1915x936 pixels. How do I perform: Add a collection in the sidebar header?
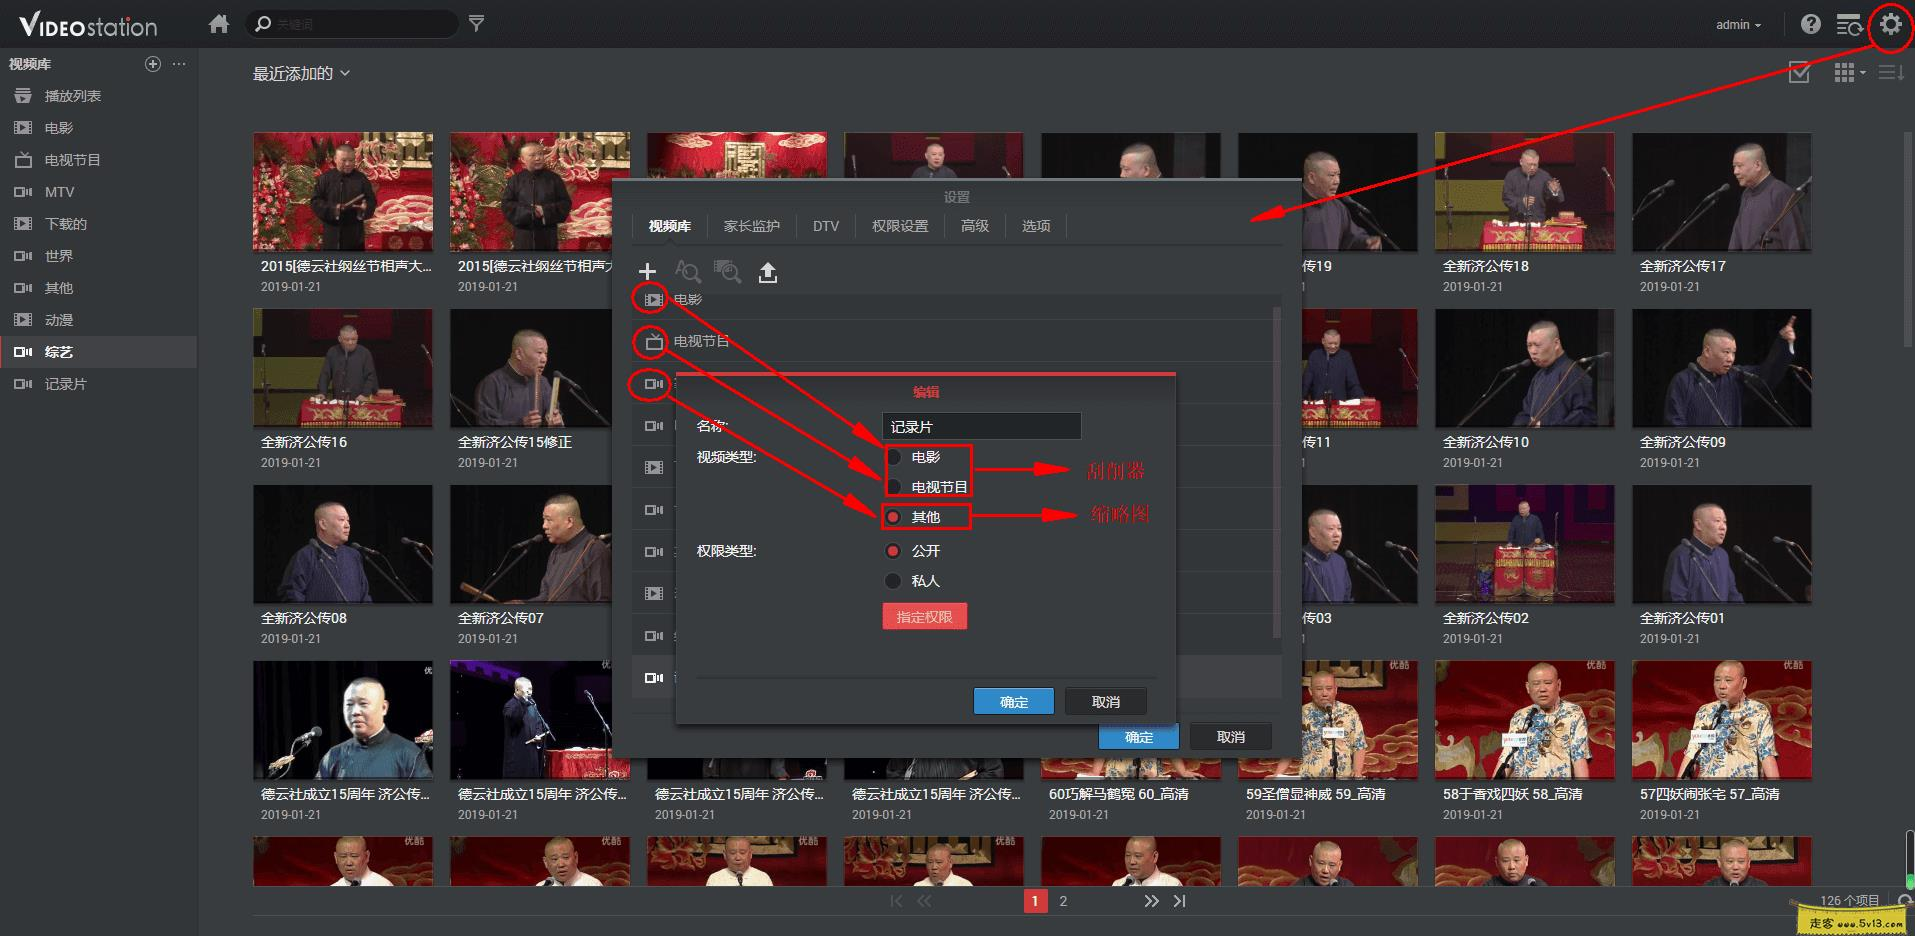pos(153,64)
